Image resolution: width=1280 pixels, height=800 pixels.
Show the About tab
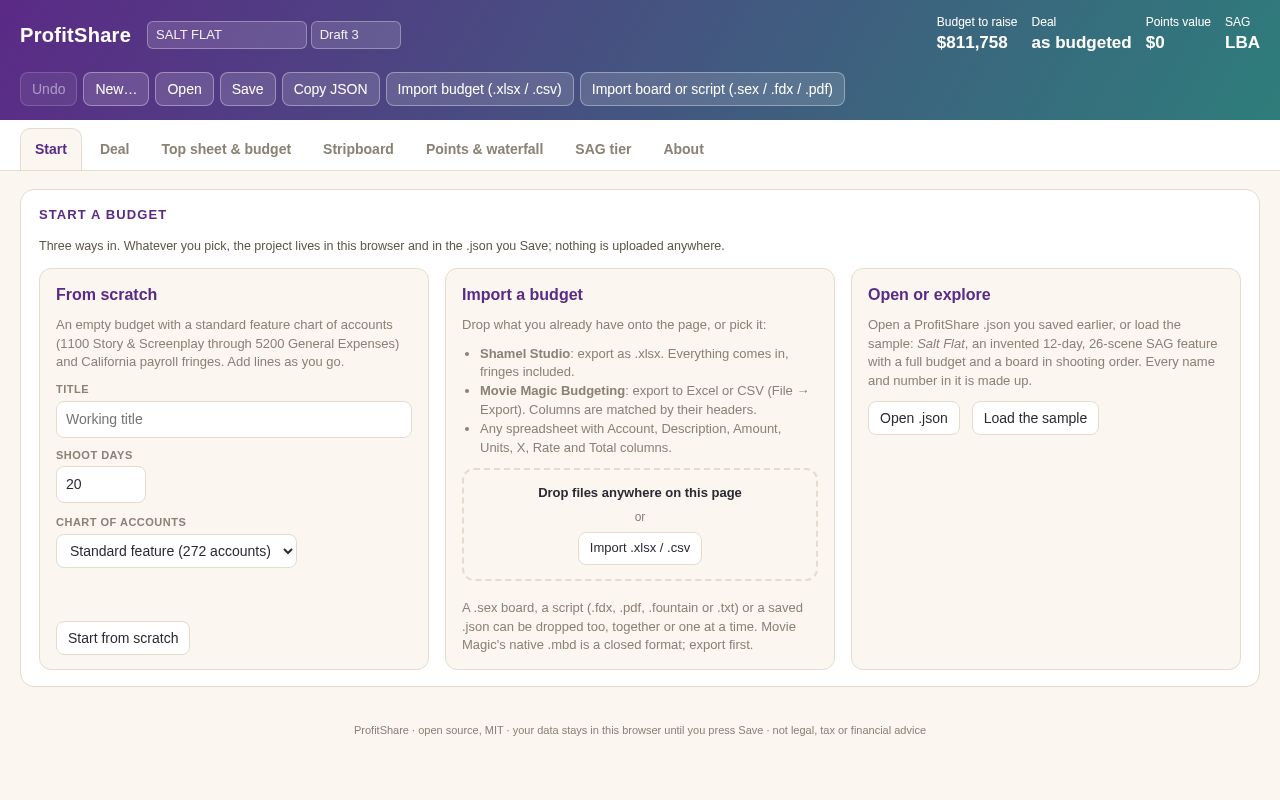683,149
